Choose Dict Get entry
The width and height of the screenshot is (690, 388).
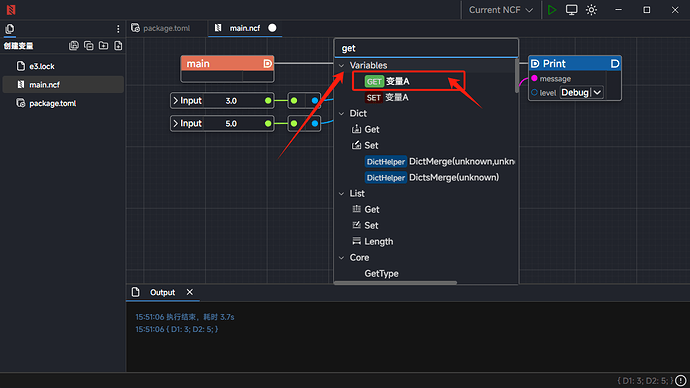click(366, 129)
